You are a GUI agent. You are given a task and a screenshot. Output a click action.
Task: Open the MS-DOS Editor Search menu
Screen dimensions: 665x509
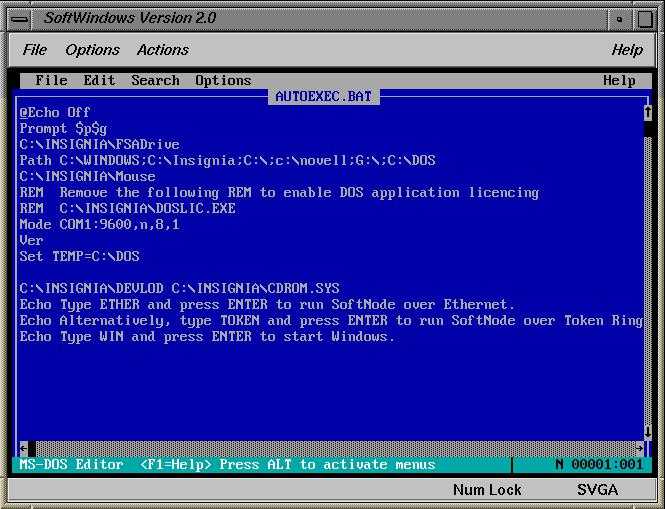(155, 81)
